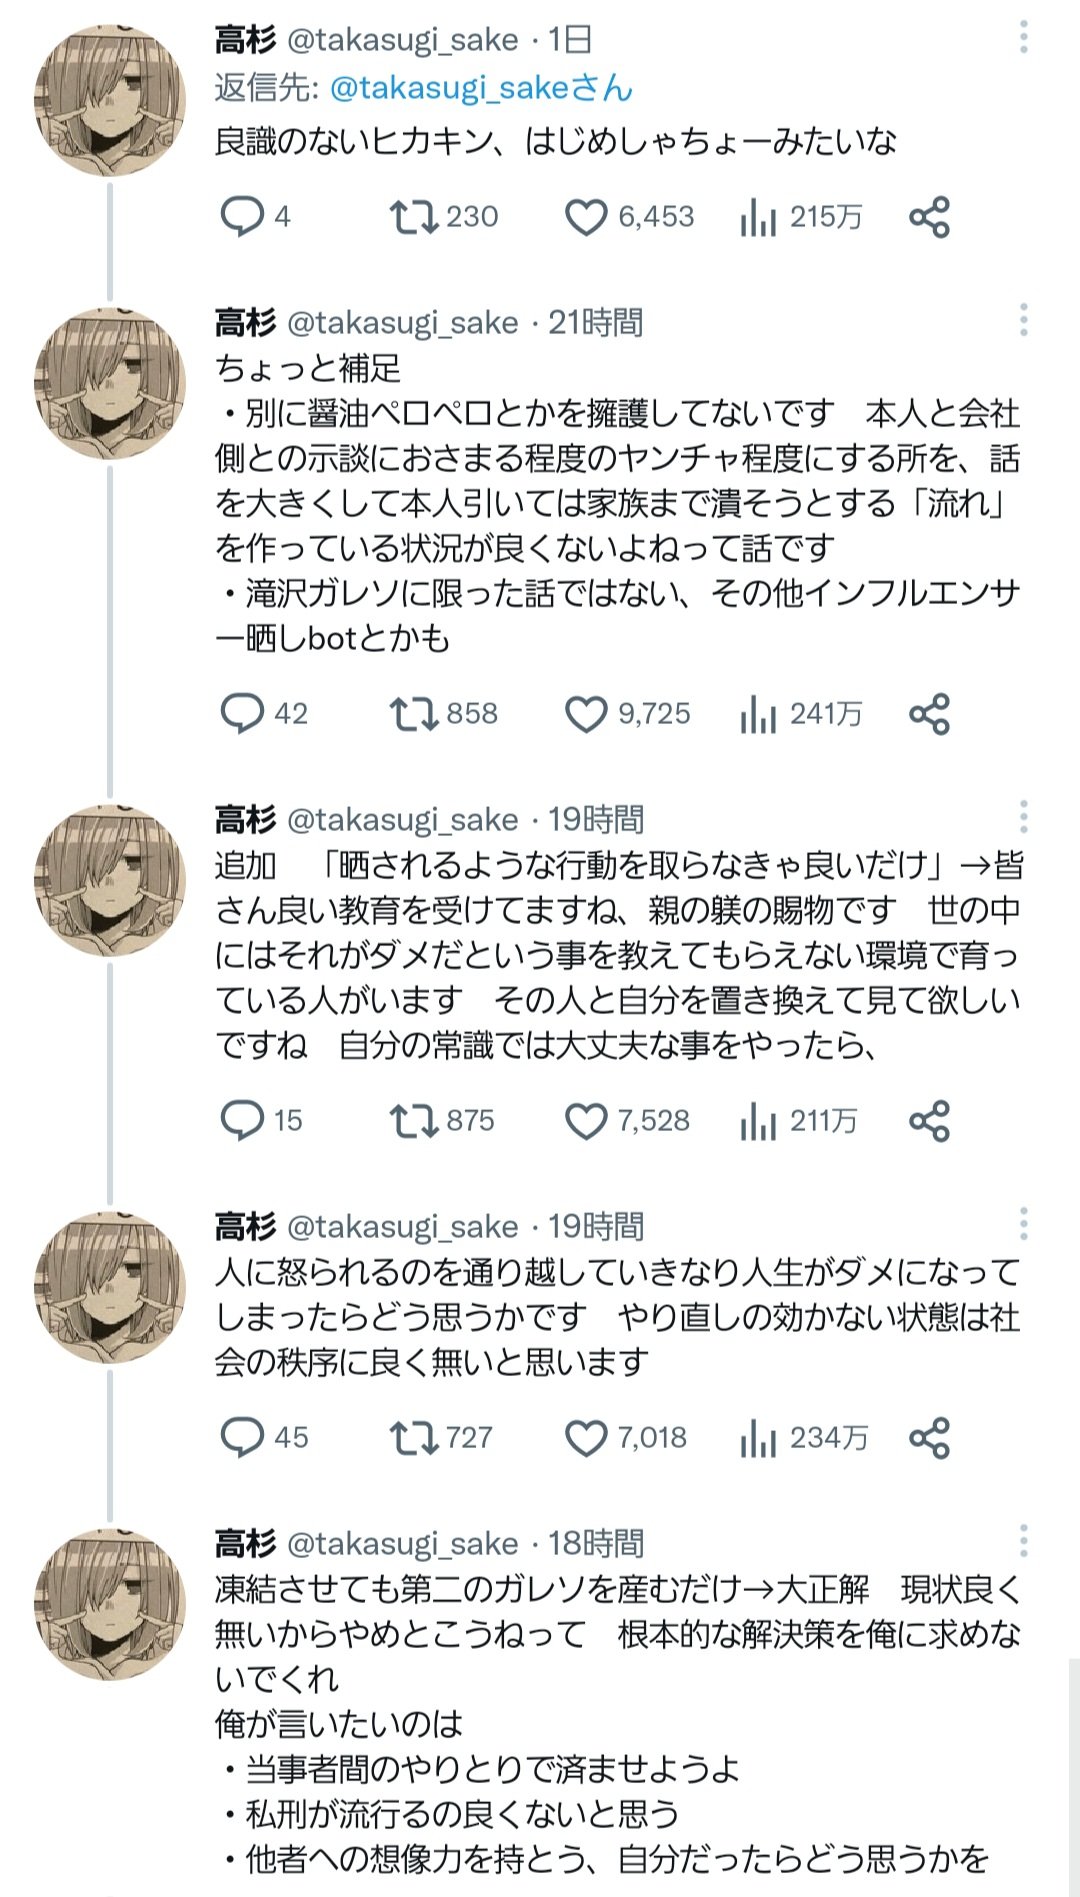1080x1897 pixels.
Task: Open profile avatar on the 凍結させても tweet
Action: 110,1603
